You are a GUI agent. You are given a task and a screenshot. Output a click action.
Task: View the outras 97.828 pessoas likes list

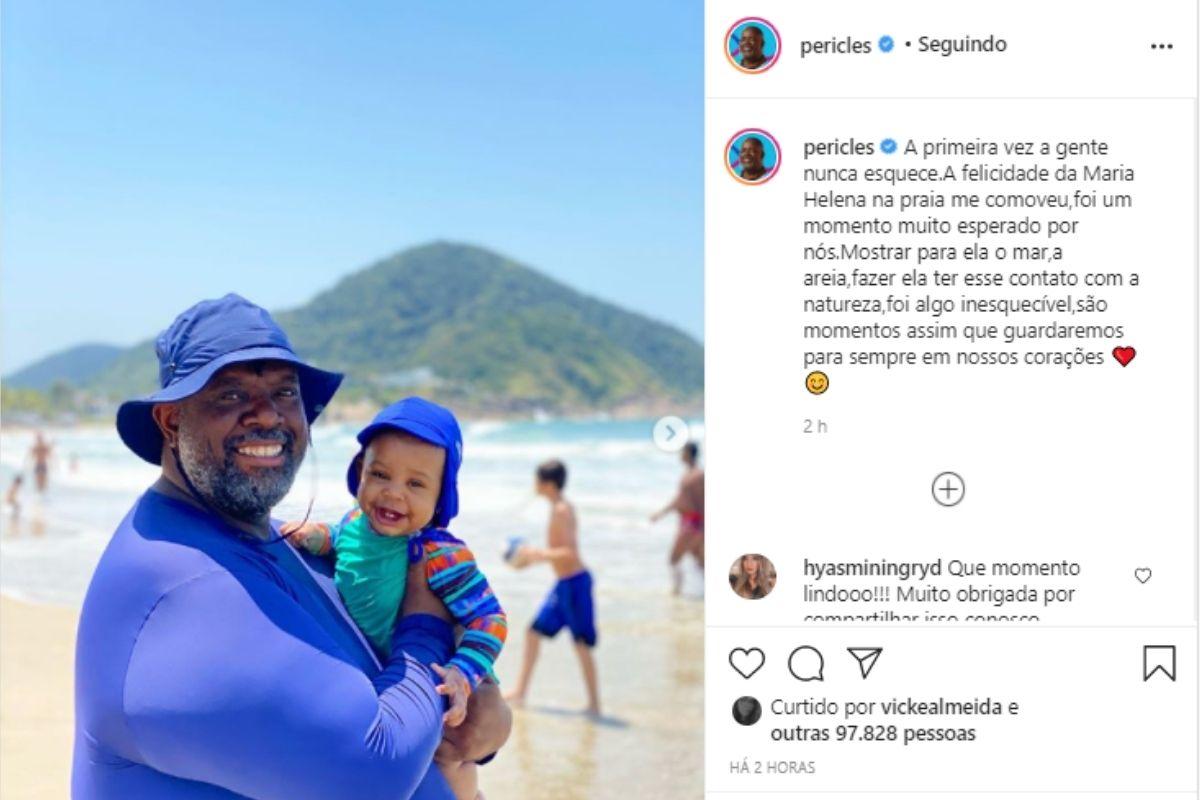click(x=873, y=734)
